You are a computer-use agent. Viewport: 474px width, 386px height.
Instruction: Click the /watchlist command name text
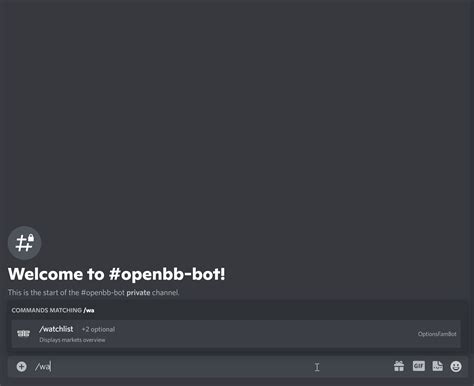click(x=56, y=329)
